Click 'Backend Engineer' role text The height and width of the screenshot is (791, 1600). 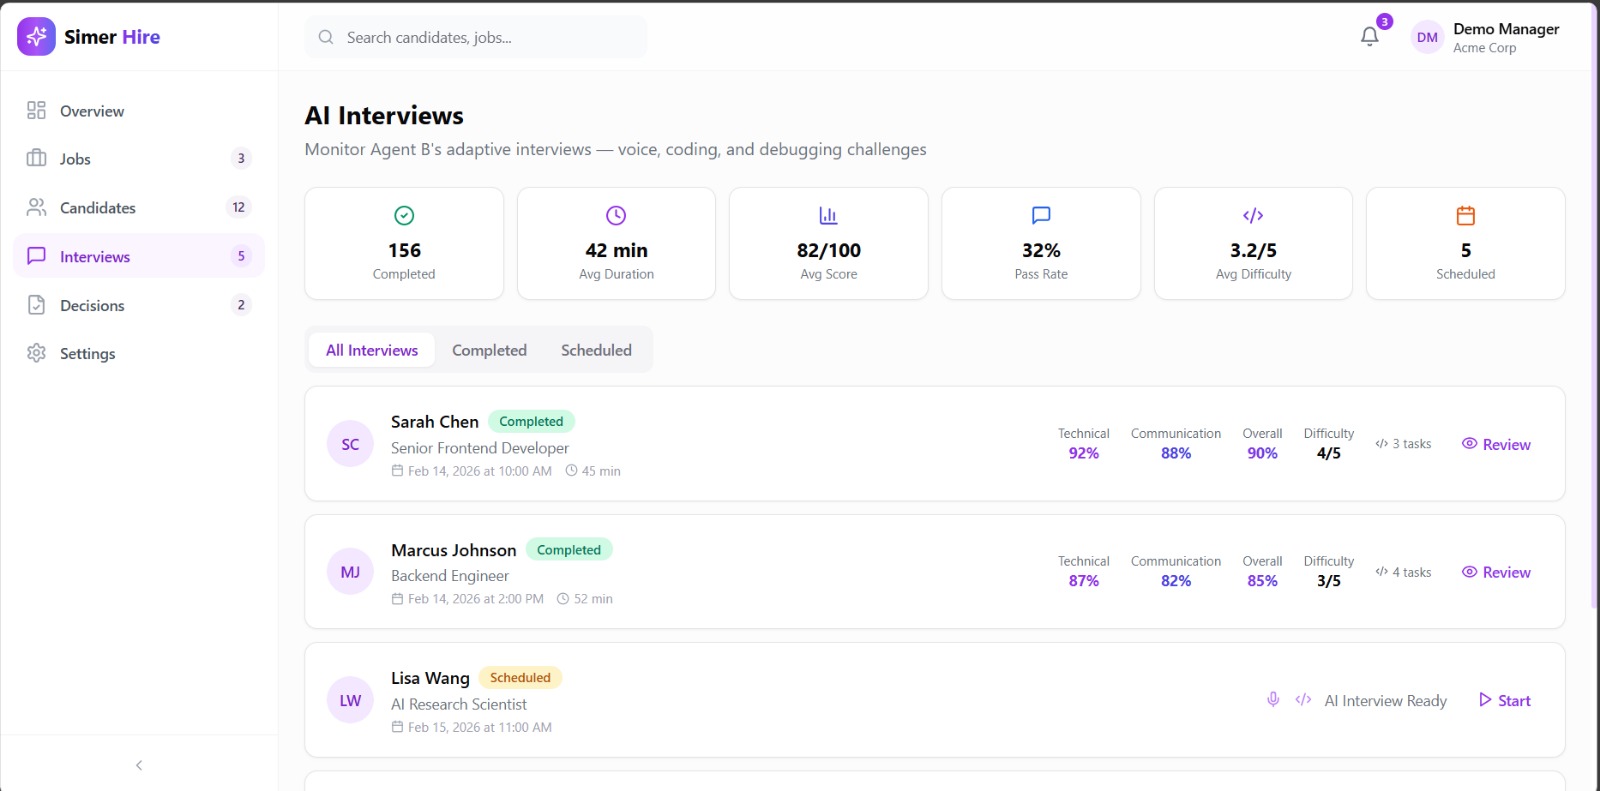[x=450, y=576]
